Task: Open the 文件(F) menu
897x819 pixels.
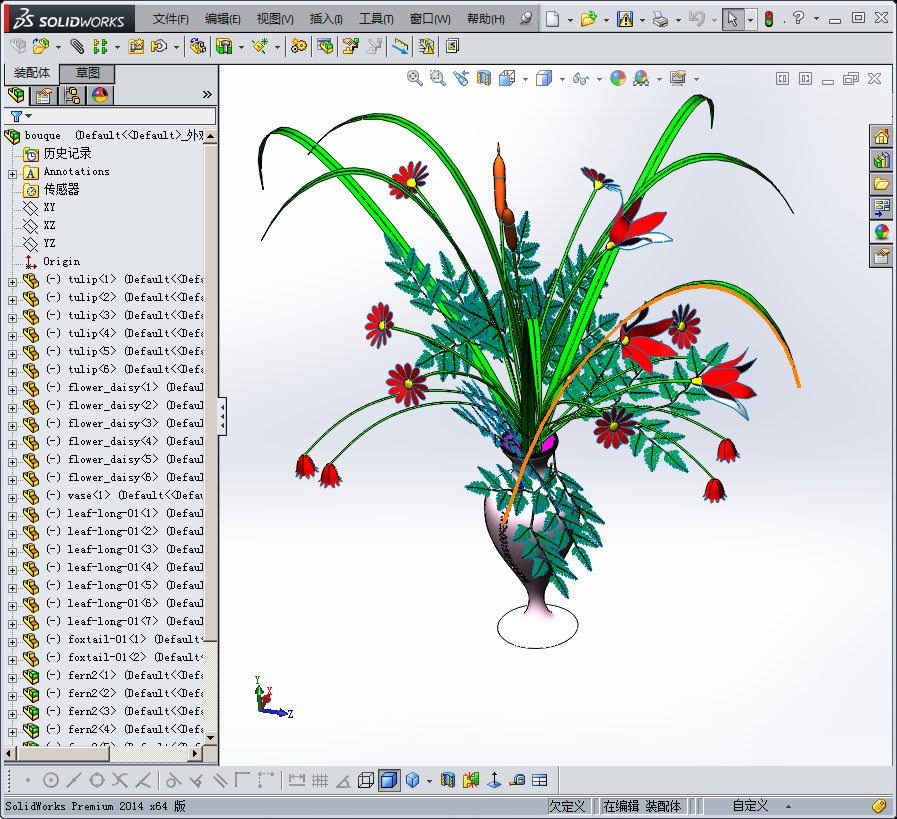Action: tap(170, 19)
